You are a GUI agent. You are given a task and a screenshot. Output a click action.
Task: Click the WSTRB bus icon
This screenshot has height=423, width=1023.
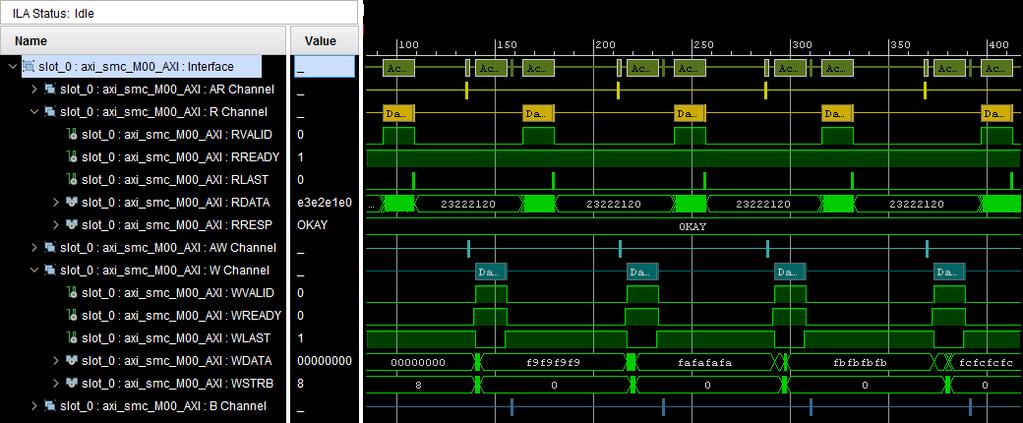(72, 383)
